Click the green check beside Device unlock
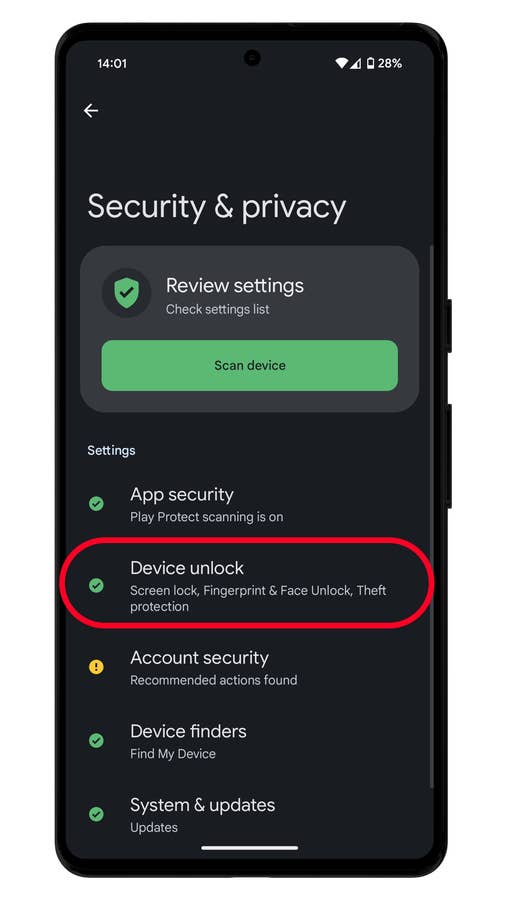The image size is (506, 900). point(96,585)
